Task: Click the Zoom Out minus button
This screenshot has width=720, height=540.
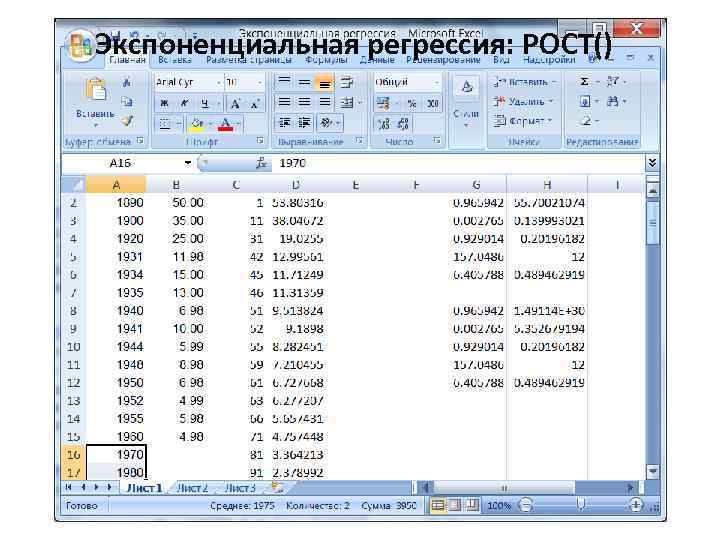Action: 525,506
